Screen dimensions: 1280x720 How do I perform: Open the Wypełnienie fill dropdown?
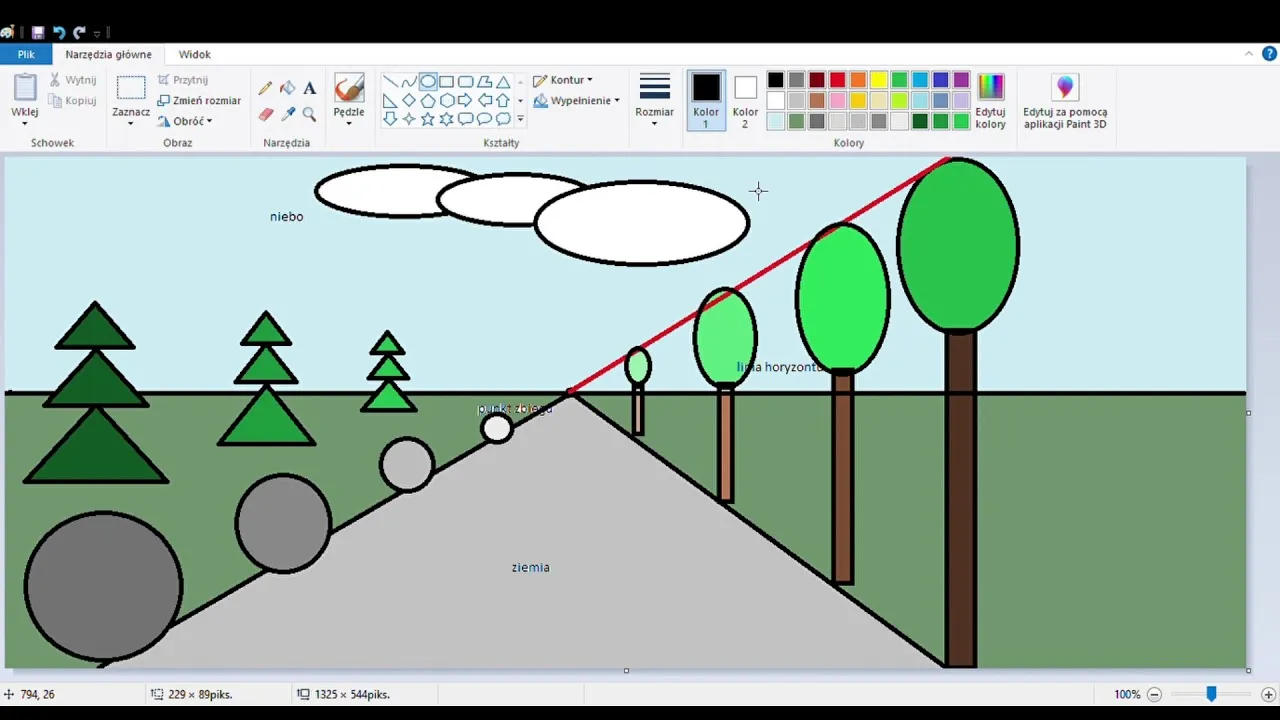(x=577, y=100)
